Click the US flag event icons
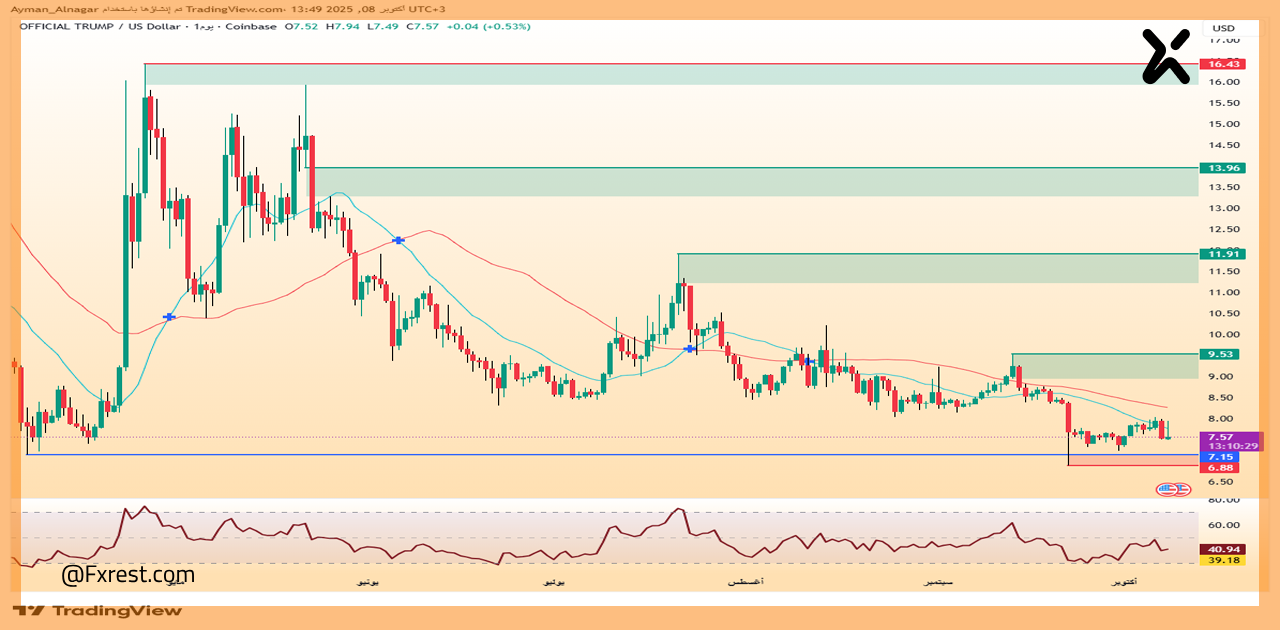The image size is (1280, 630). tap(1174, 489)
